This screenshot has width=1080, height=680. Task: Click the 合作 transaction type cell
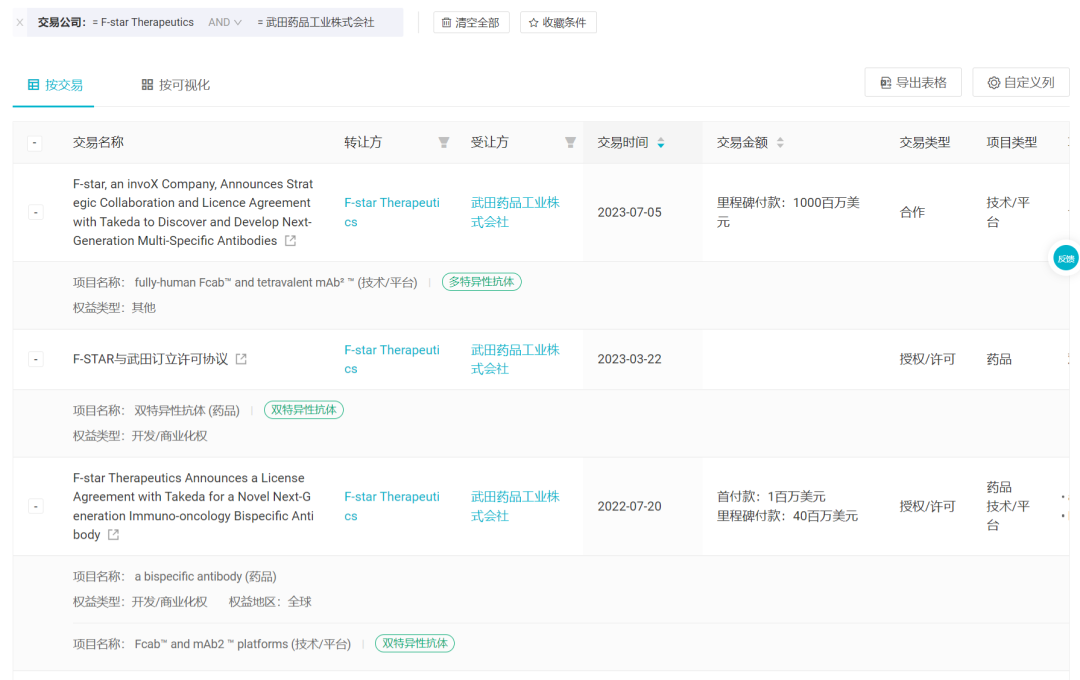(x=912, y=212)
